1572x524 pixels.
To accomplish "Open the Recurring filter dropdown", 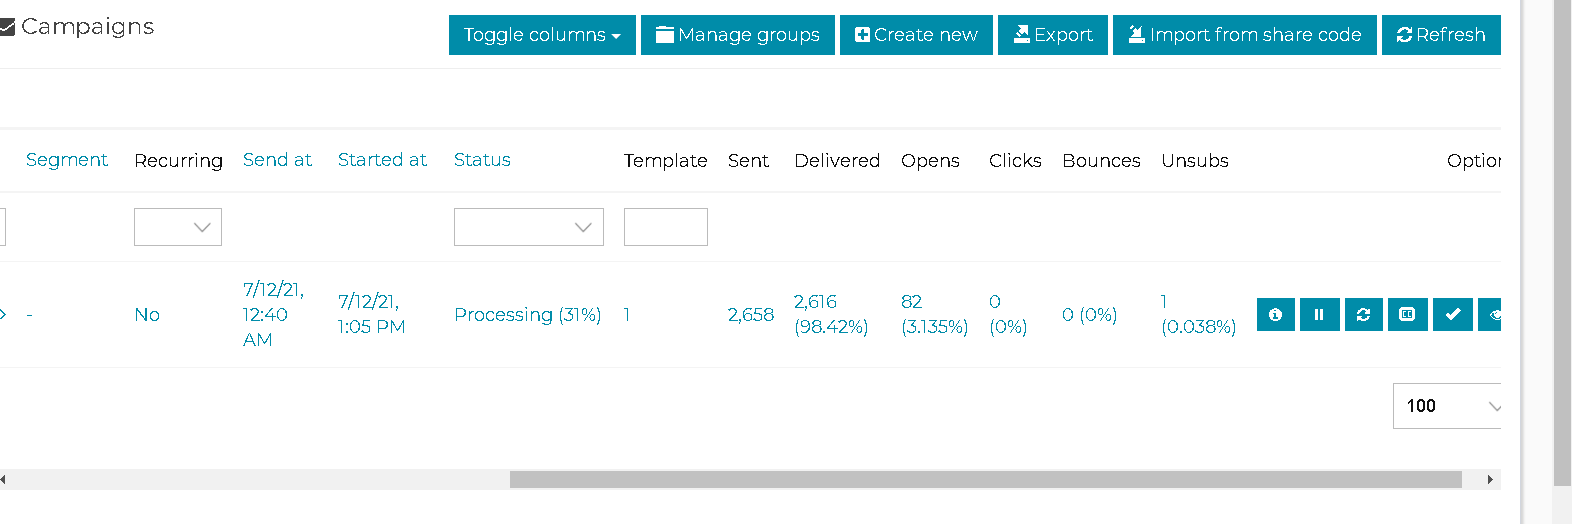I will 178,227.
